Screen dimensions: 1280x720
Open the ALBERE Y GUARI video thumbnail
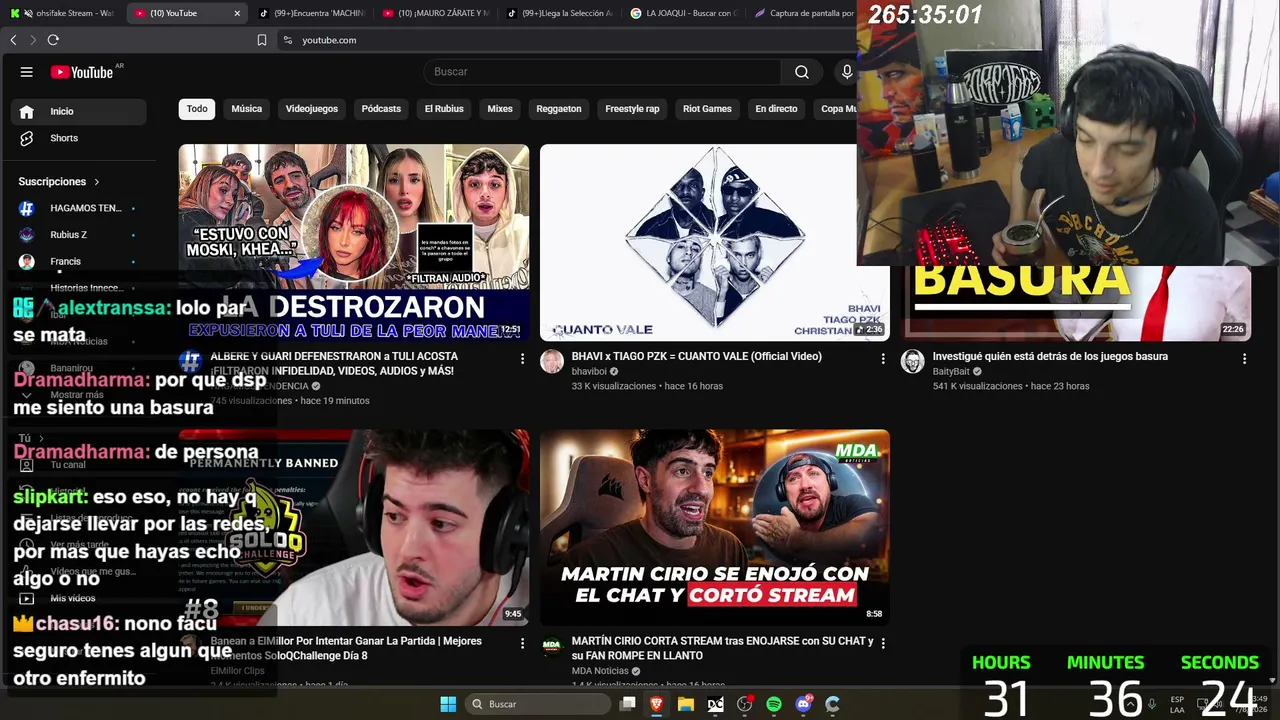(354, 242)
